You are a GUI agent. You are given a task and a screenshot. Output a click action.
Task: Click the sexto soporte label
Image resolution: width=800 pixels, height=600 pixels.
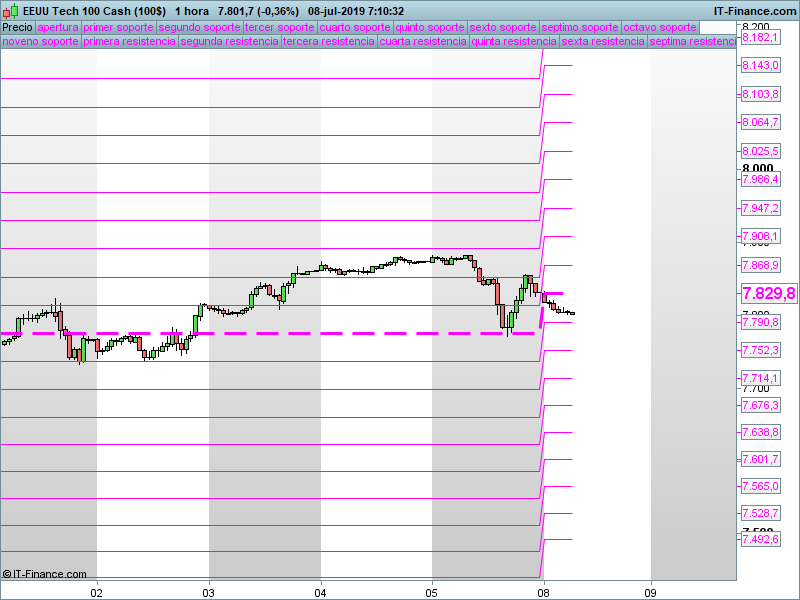503,28
